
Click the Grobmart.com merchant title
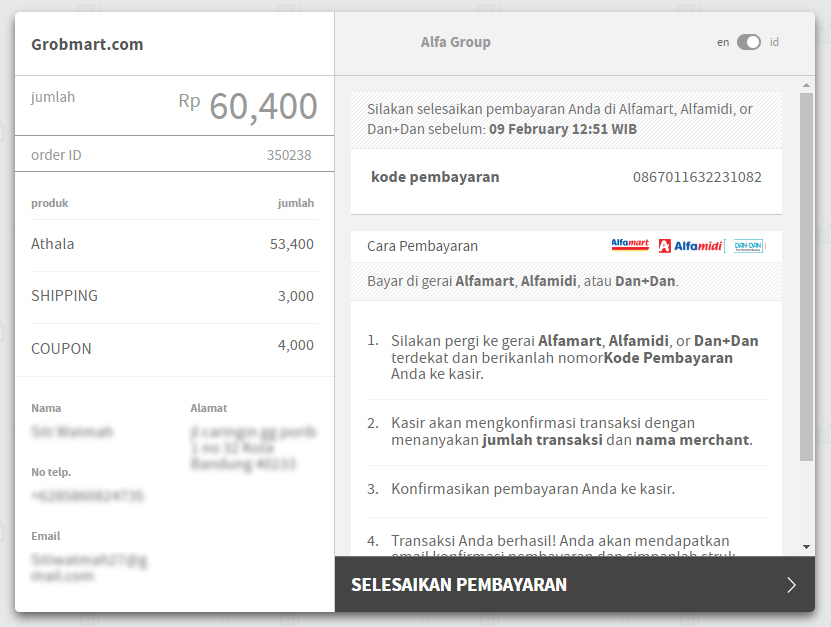pyautogui.click(x=87, y=45)
